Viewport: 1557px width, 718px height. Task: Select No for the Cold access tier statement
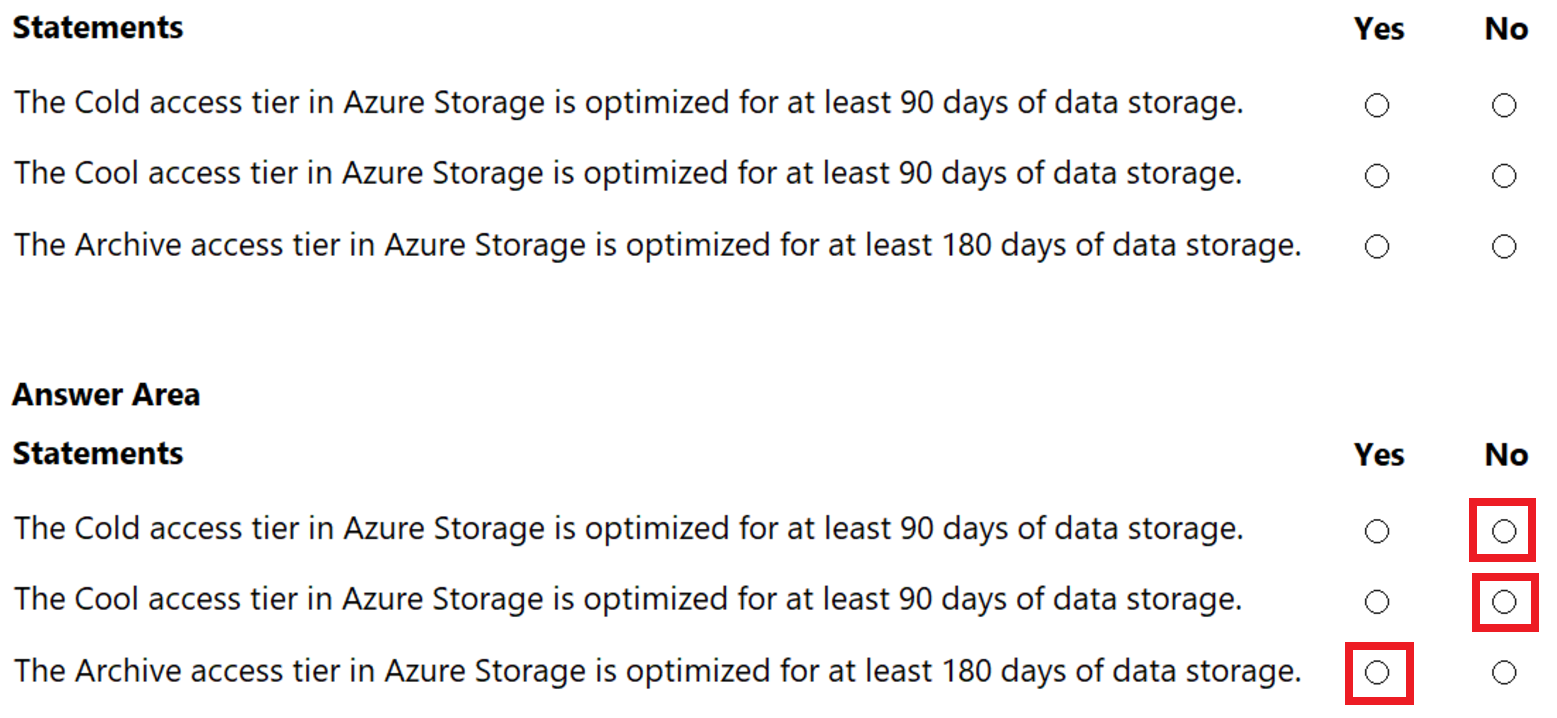pyautogui.click(x=1504, y=104)
